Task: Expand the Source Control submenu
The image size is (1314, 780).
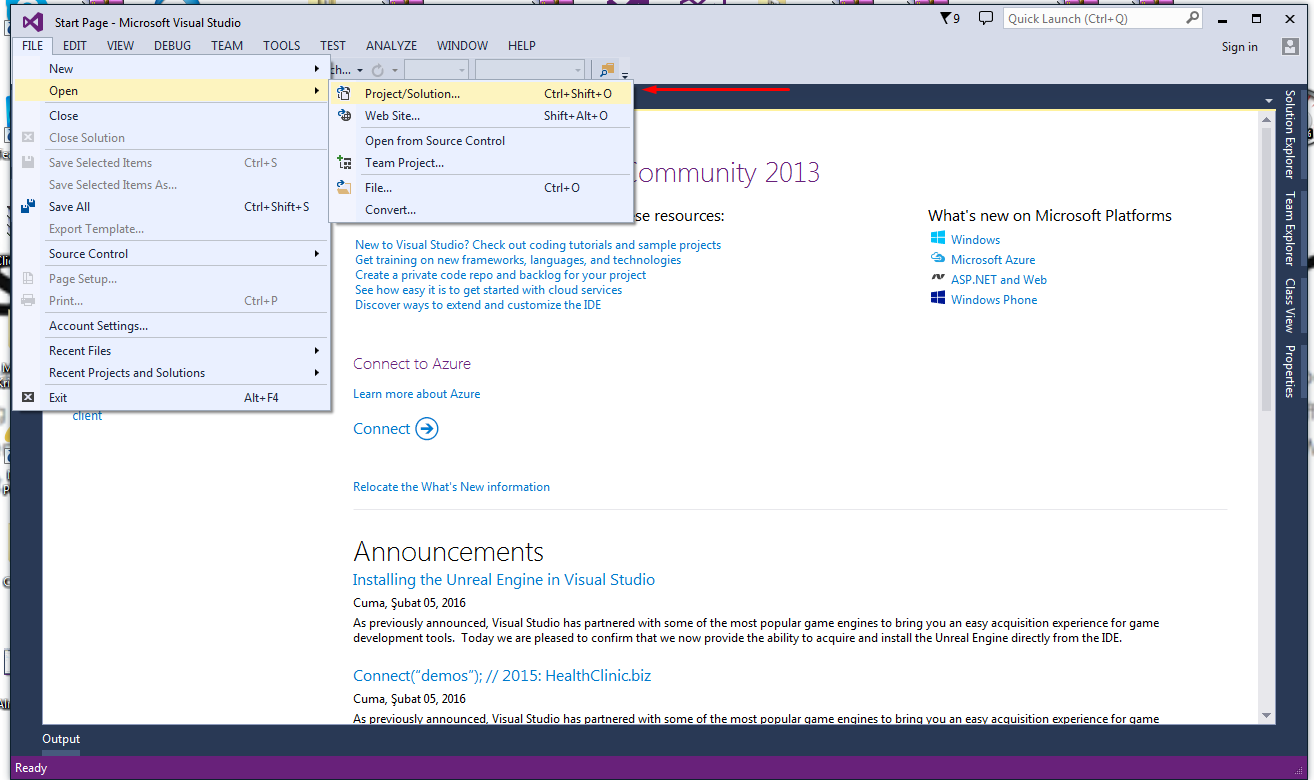Action: tap(317, 254)
